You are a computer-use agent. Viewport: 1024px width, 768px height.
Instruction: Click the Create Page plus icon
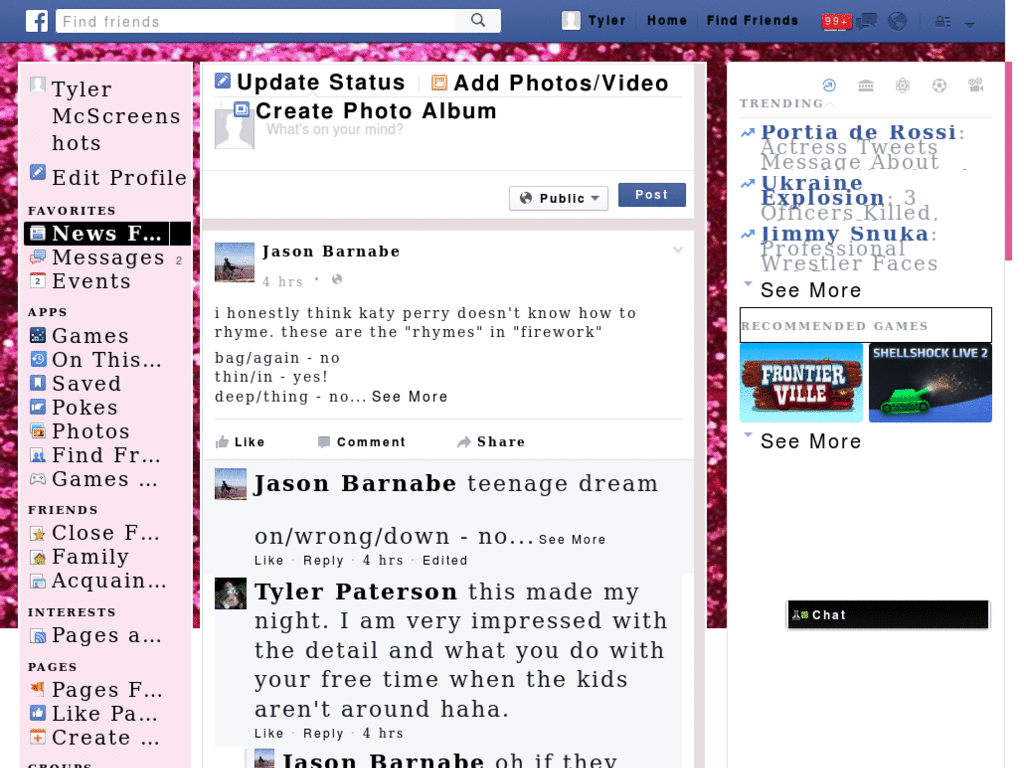pos(38,737)
